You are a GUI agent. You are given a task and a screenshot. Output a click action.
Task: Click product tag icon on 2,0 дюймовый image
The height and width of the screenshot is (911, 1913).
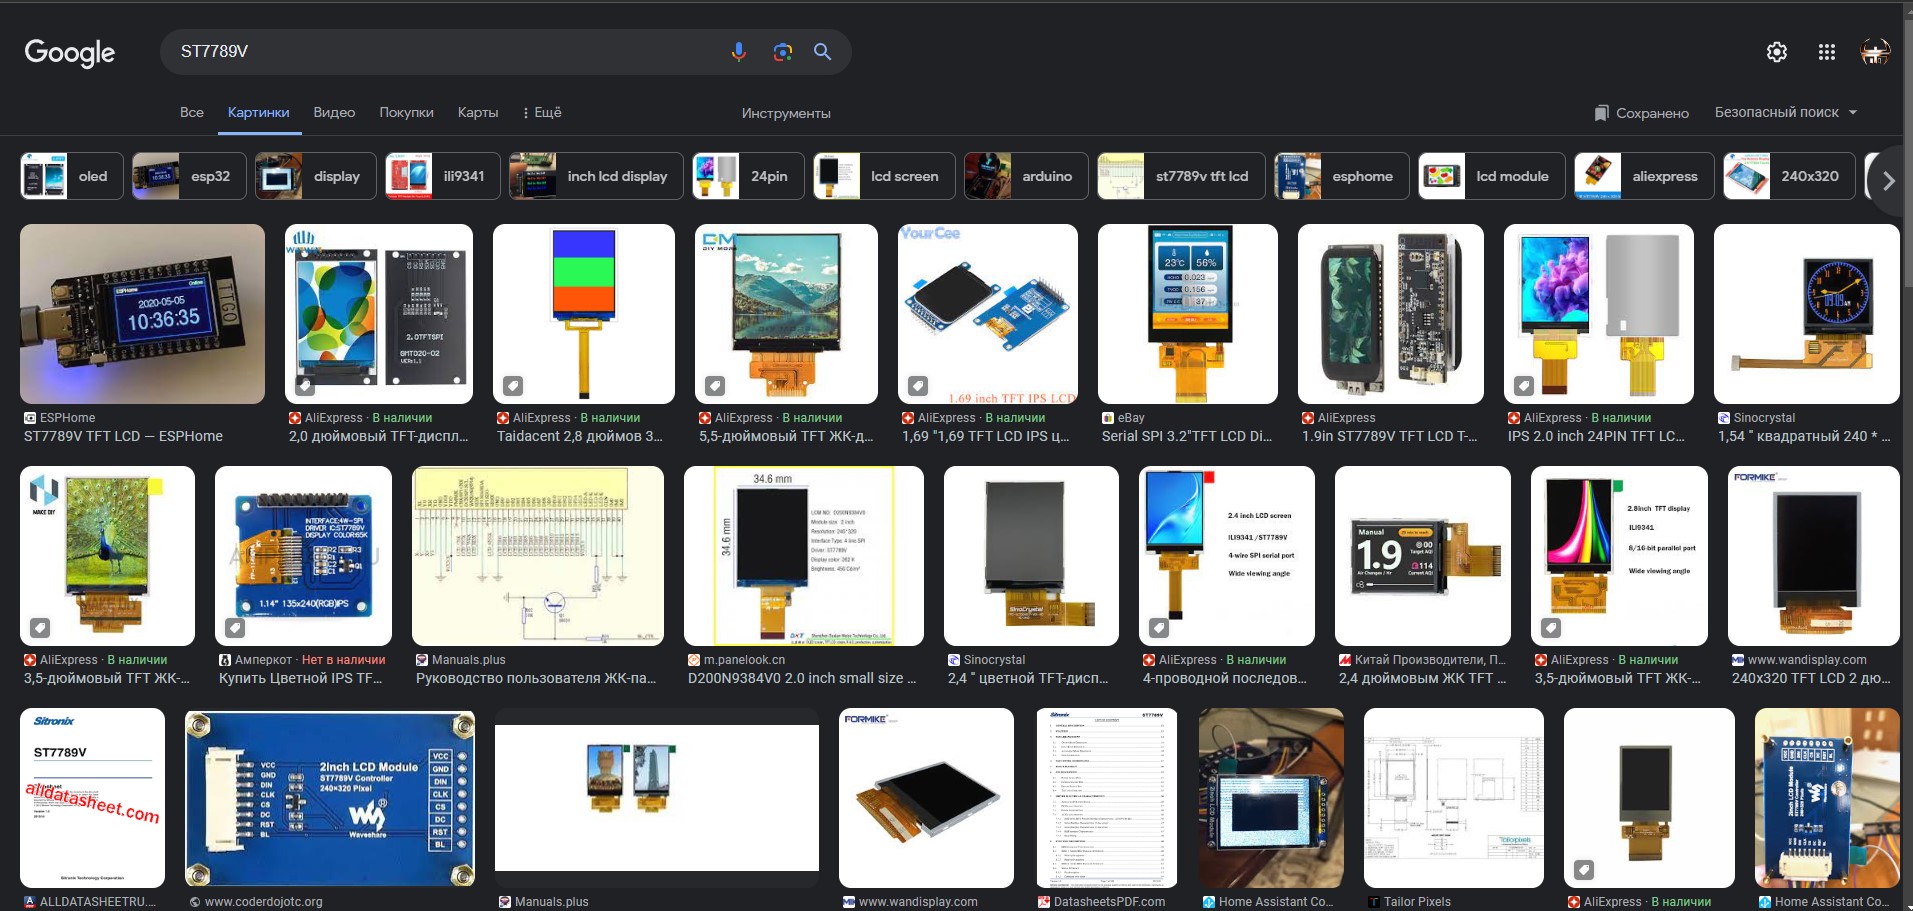304,385
